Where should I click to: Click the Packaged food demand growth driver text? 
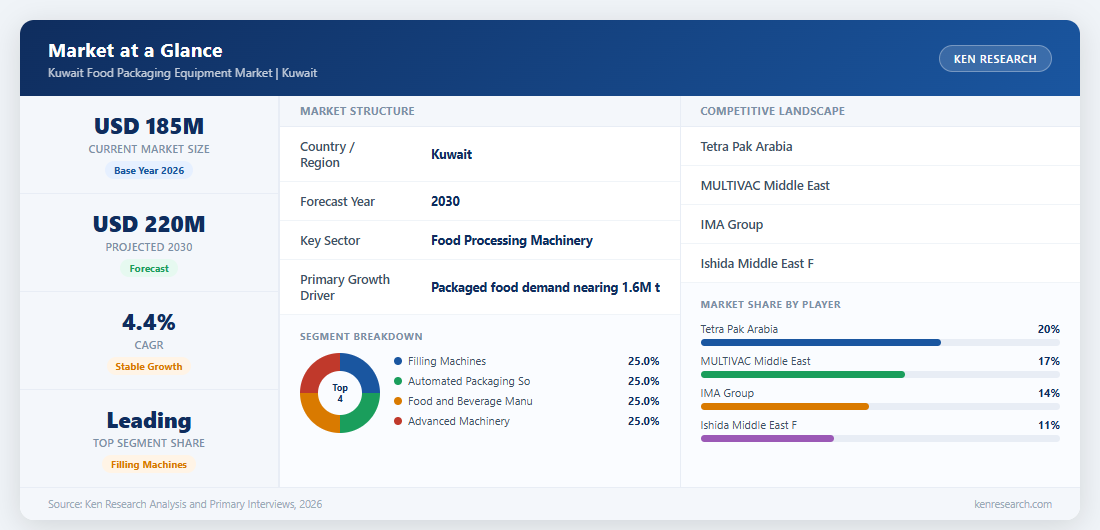point(545,288)
